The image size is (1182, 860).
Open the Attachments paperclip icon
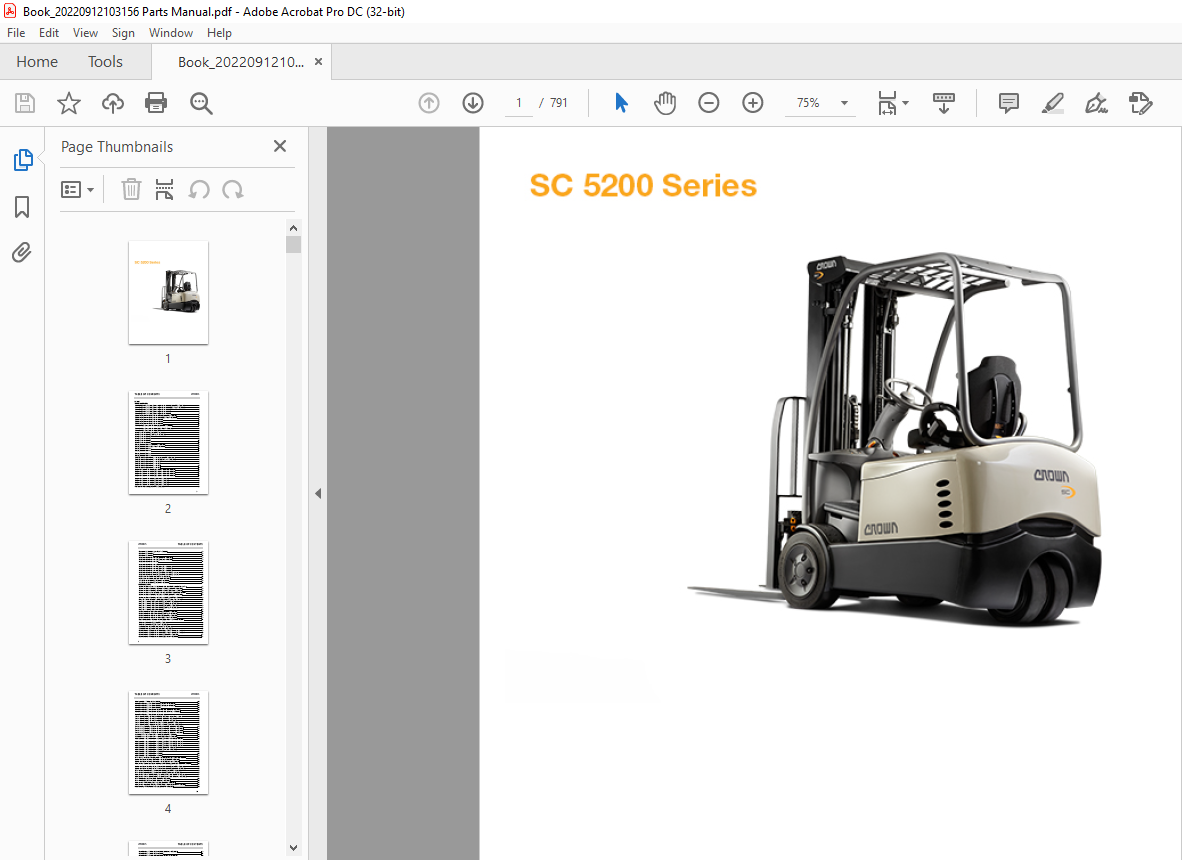[x=22, y=252]
